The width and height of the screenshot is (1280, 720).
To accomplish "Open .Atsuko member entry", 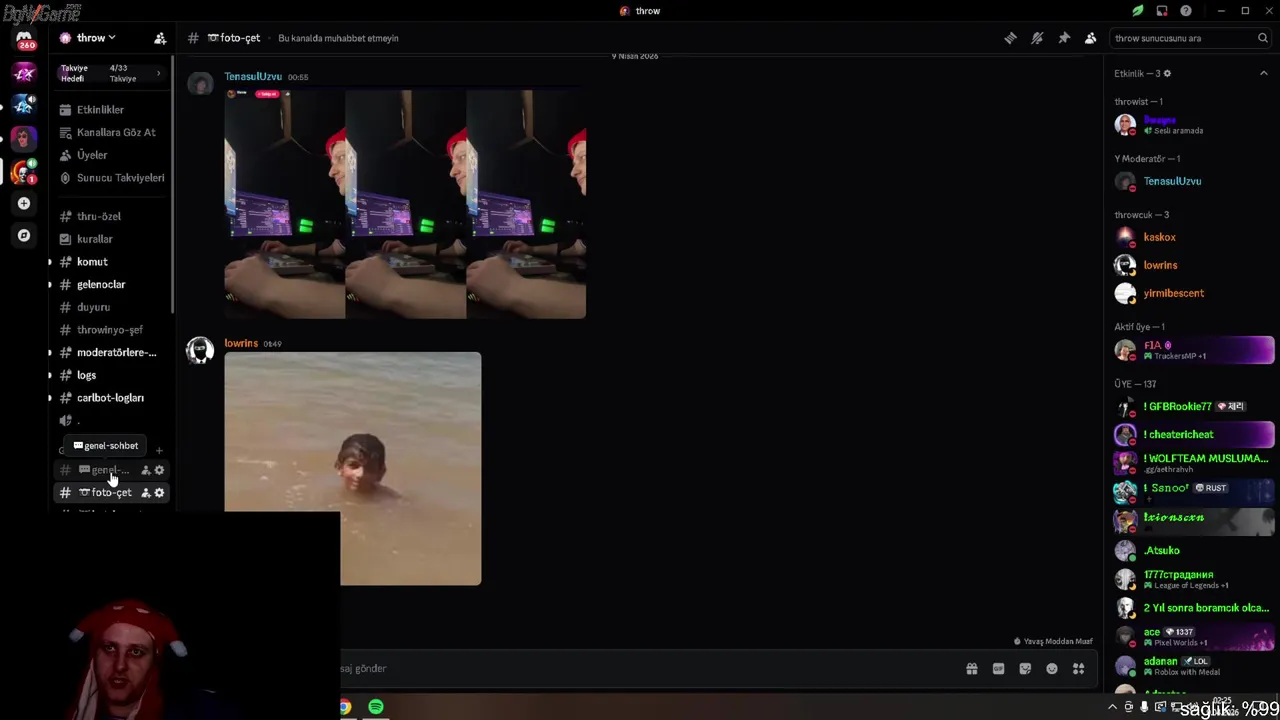I will tap(1194, 550).
